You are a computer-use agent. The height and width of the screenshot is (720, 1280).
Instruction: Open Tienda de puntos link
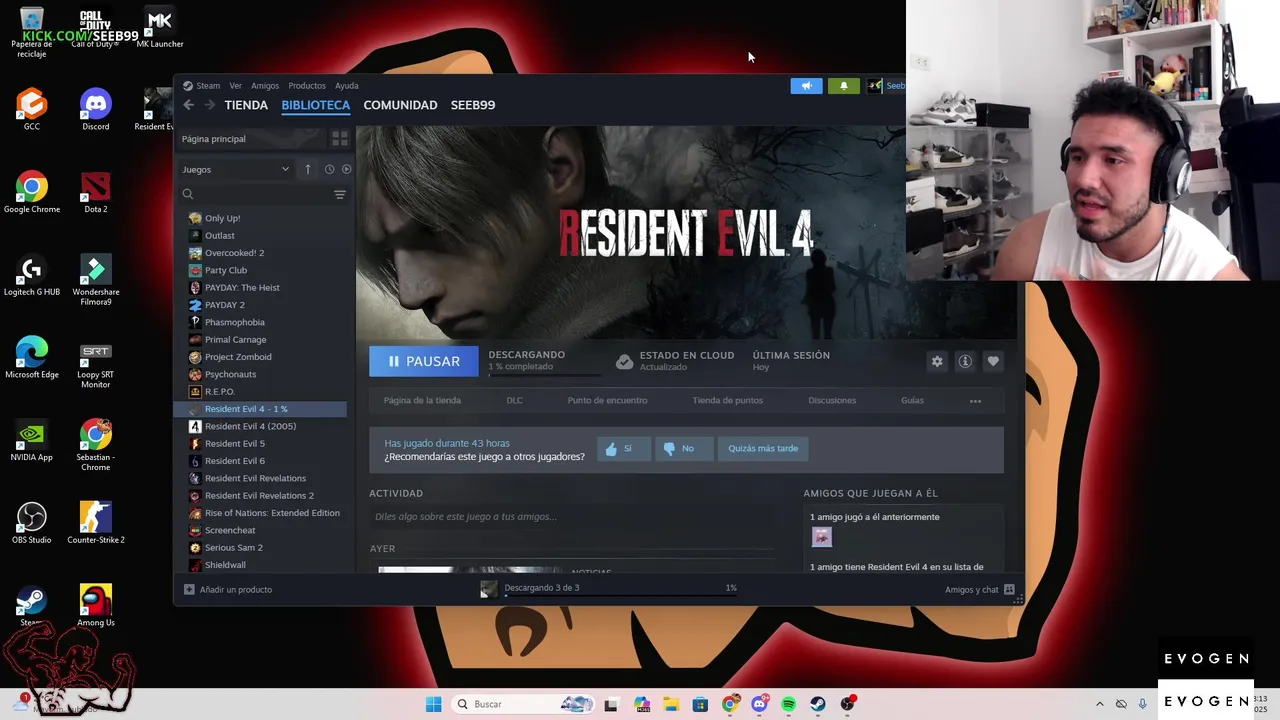(727, 400)
